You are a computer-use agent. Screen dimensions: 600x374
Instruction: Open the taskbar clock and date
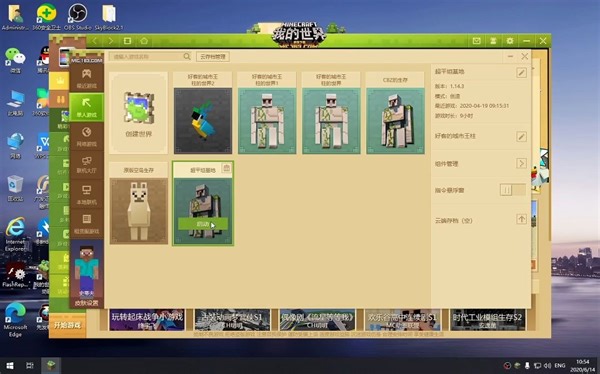pos(582,366)
